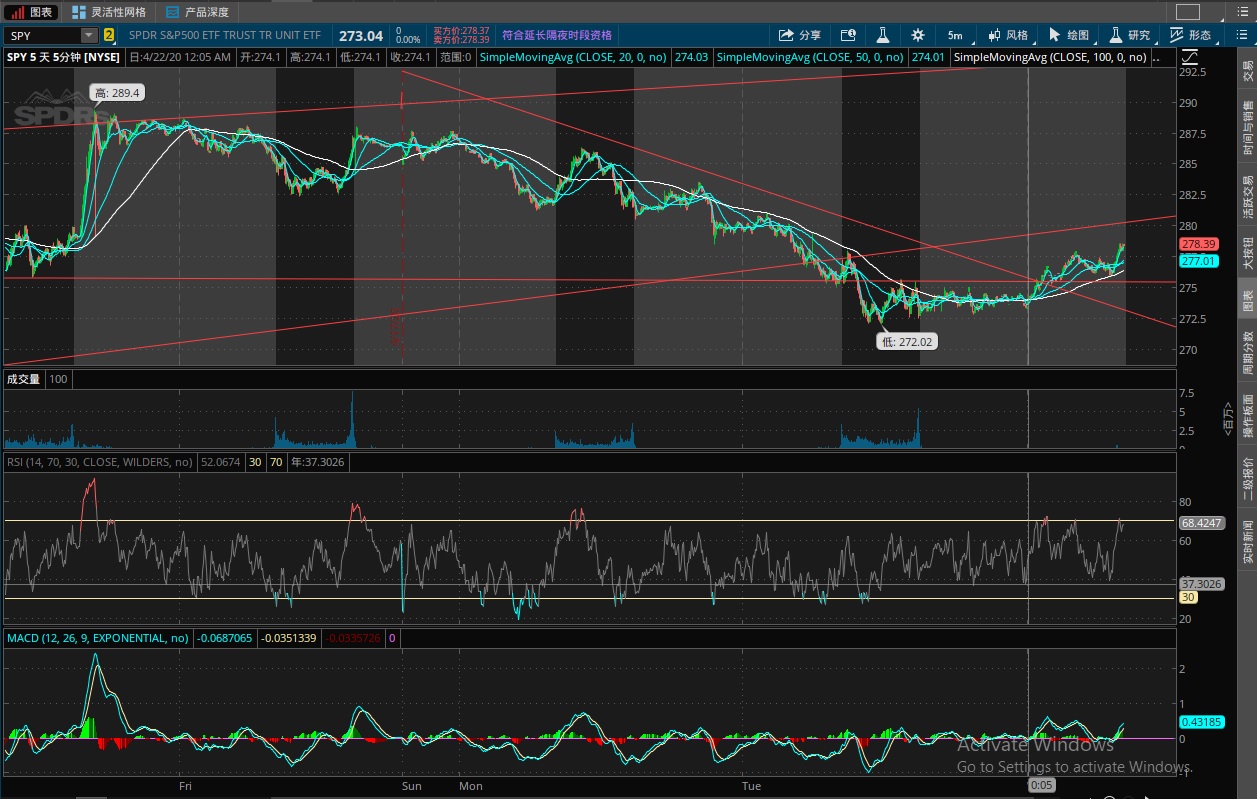The height and width of the screenshot is (799, 1257).
Task: Click the MACD value -0.0687065
Action: [224, 637]
